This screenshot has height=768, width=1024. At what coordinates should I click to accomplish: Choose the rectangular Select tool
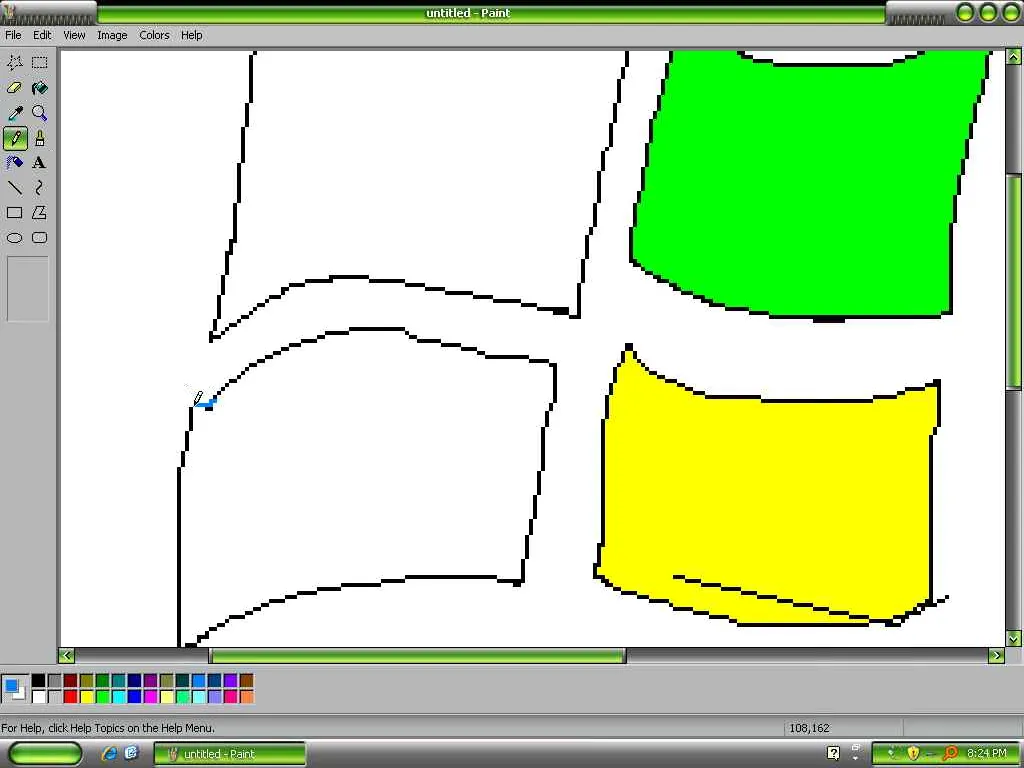(x=40, y=63)
